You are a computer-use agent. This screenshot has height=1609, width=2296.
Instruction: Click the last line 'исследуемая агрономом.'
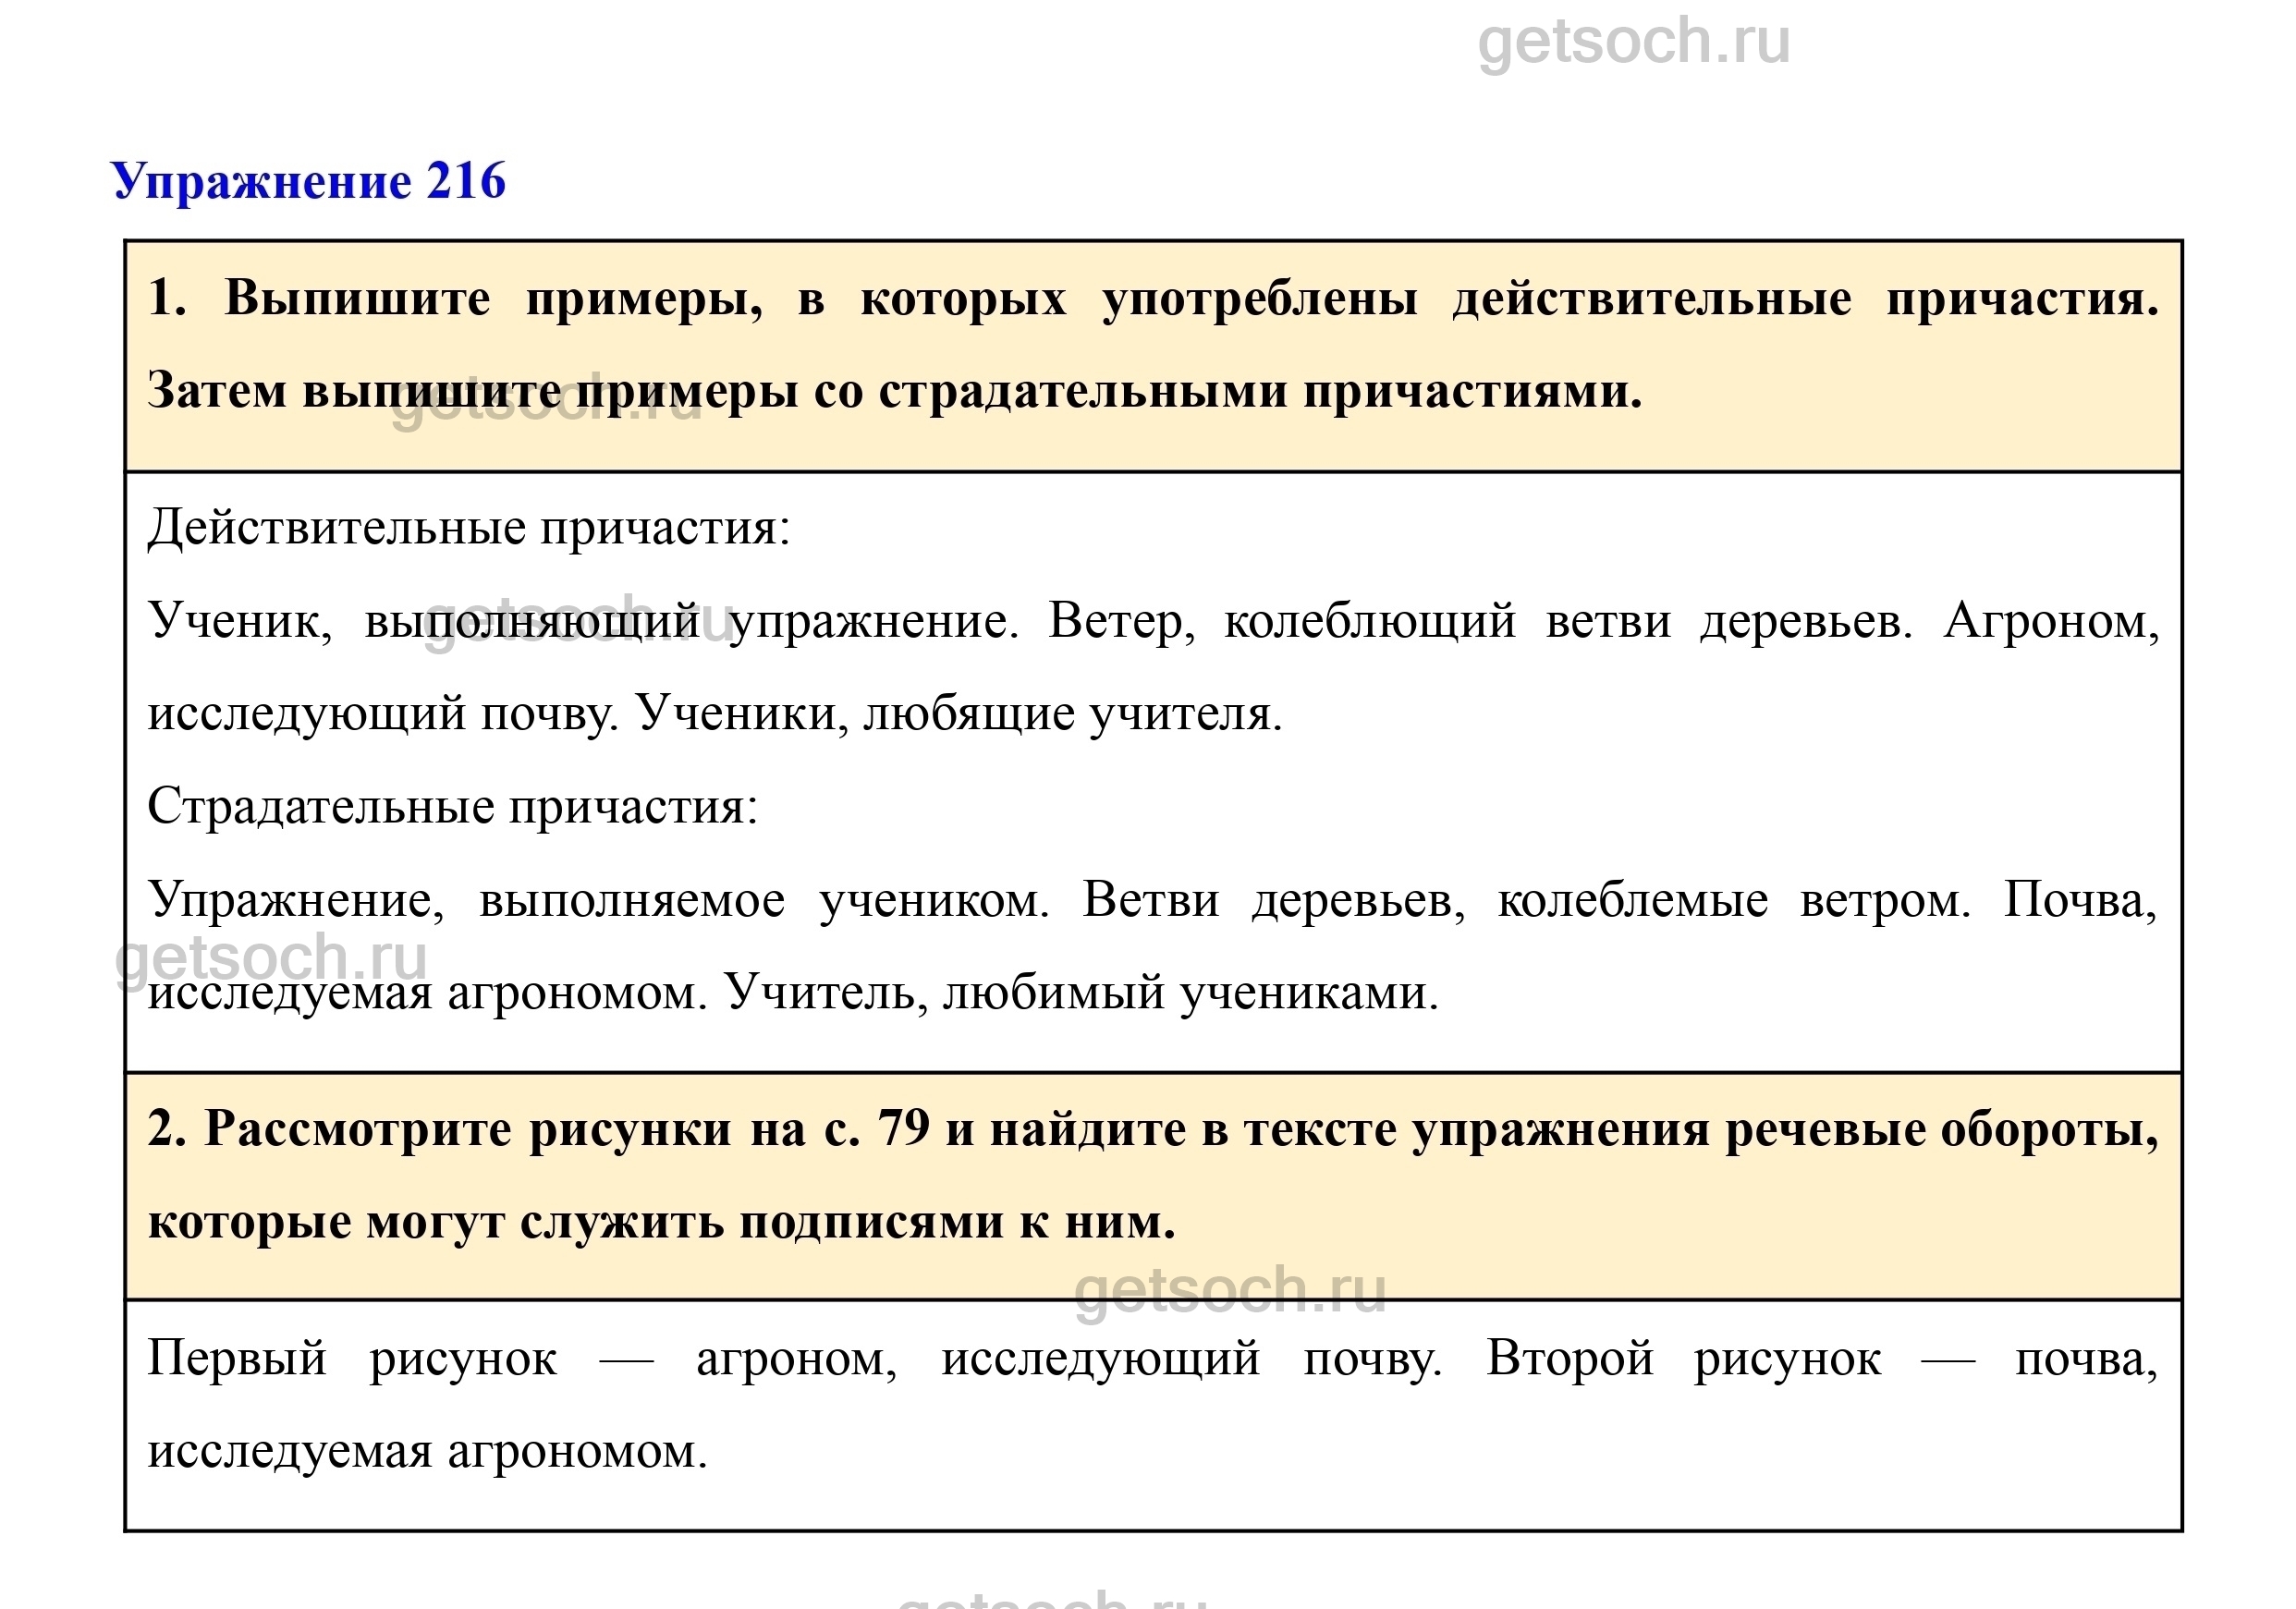coord(427,1452)
